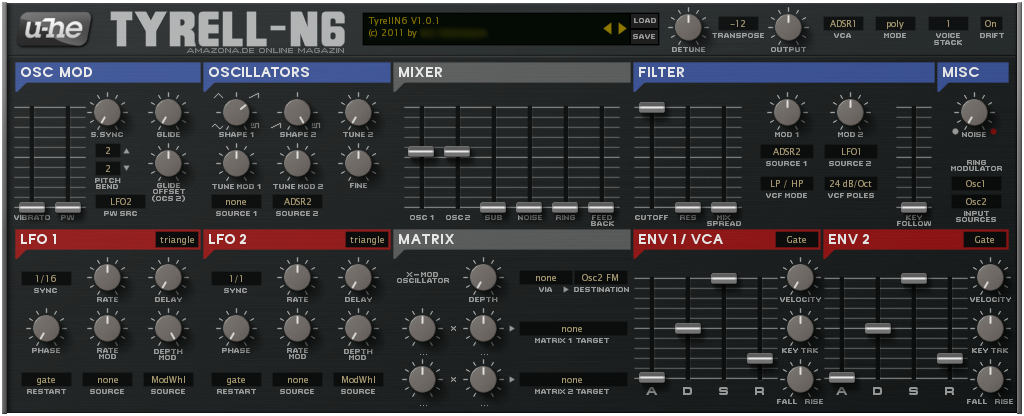Click the OSC 1 mixer fader

[421, 152]
